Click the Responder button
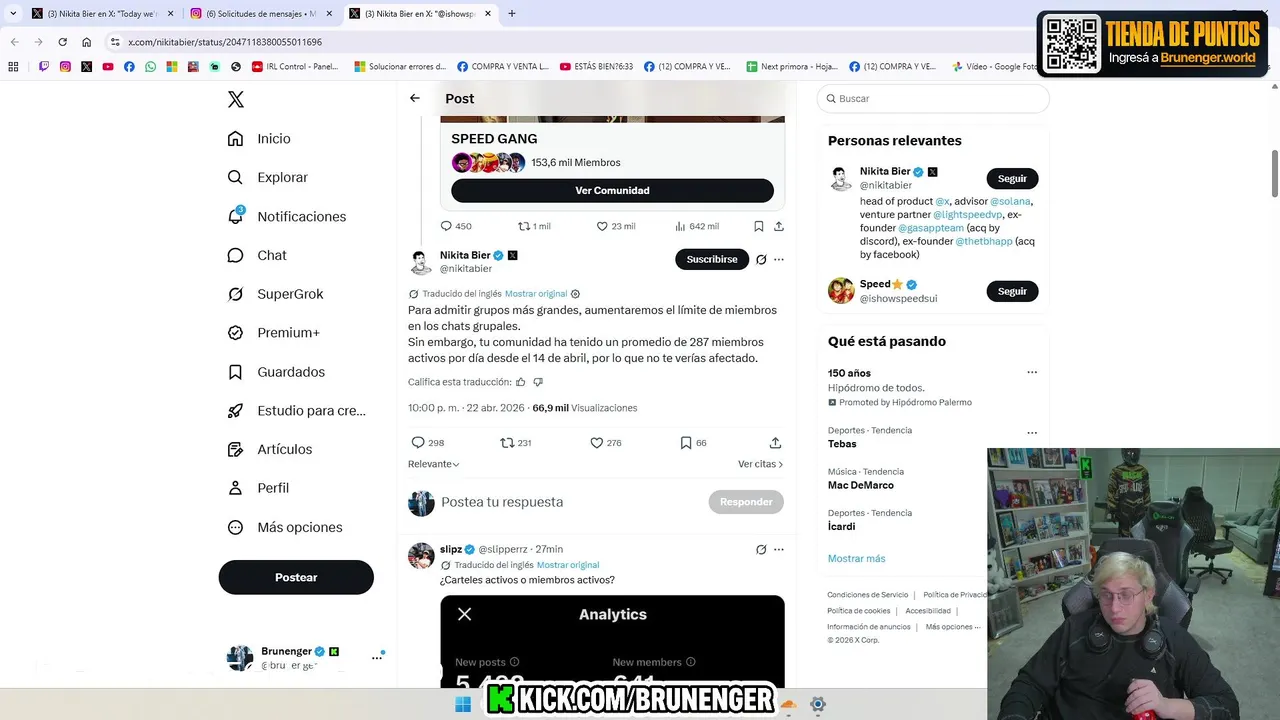The image size is (1280, 720). (x=746, y=502)
